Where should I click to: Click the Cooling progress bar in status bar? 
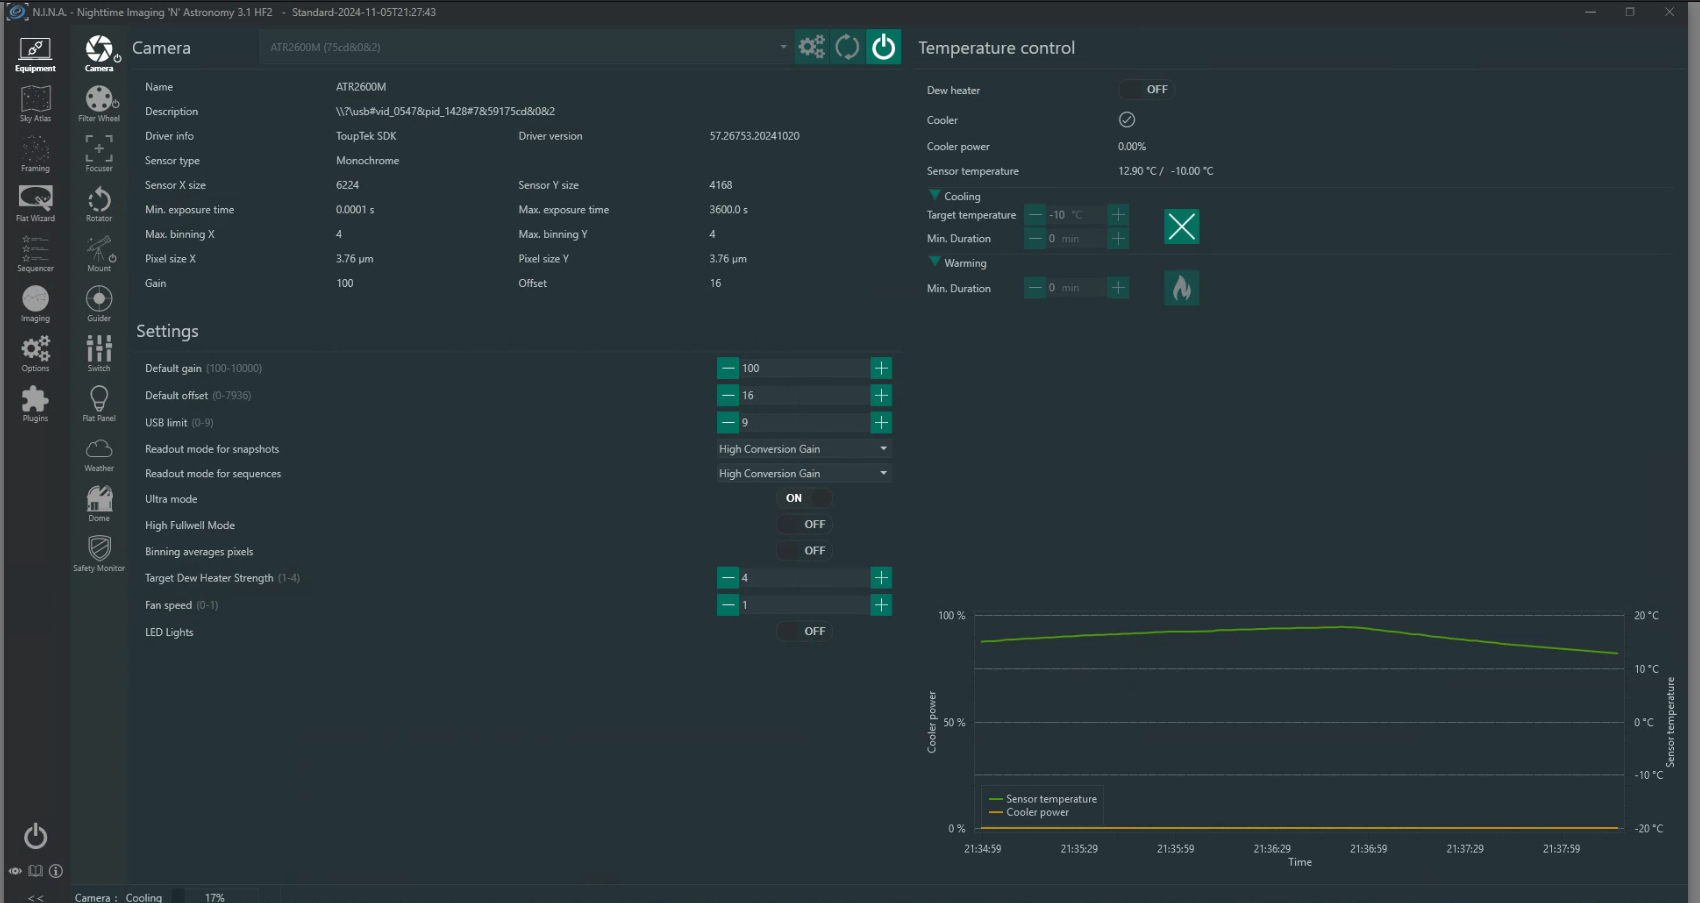point(215,897)
